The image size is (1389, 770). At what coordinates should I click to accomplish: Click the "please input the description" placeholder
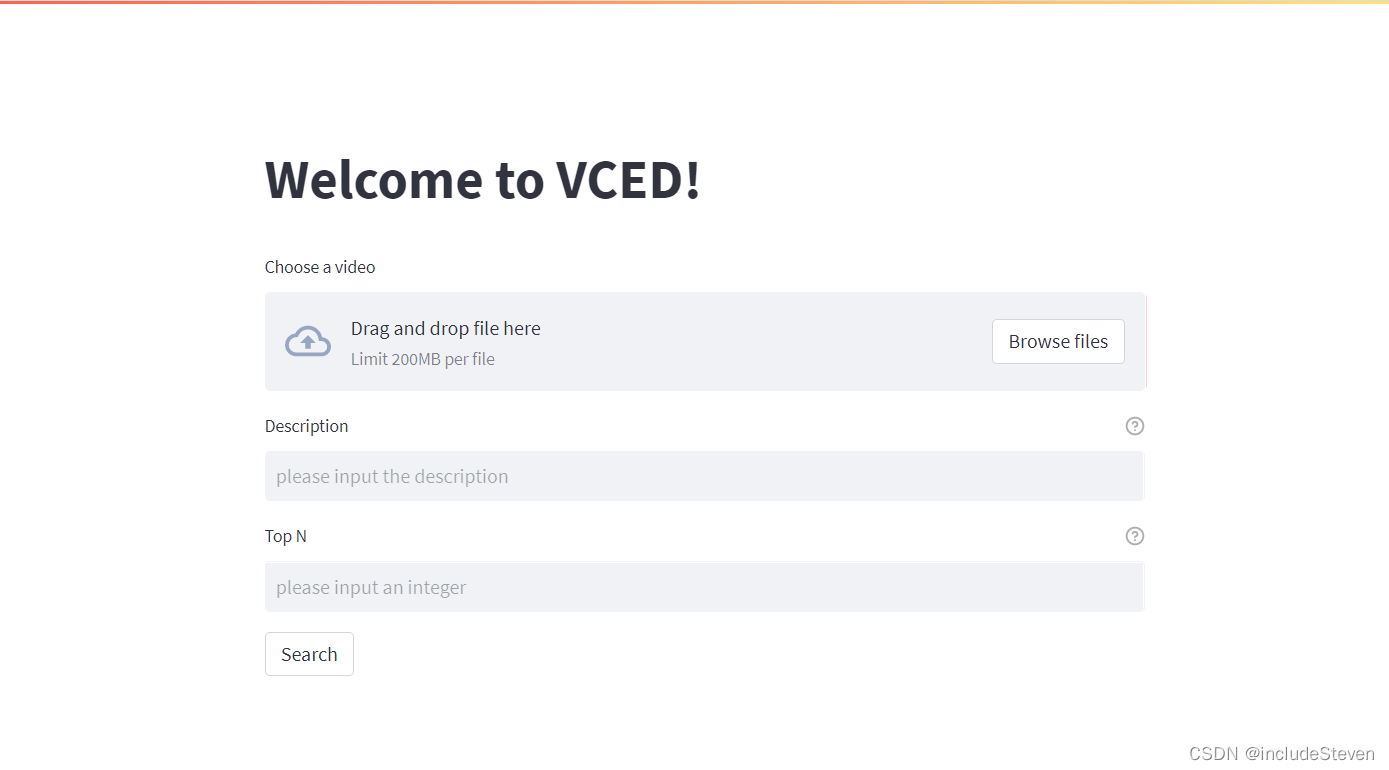[392, 476]
